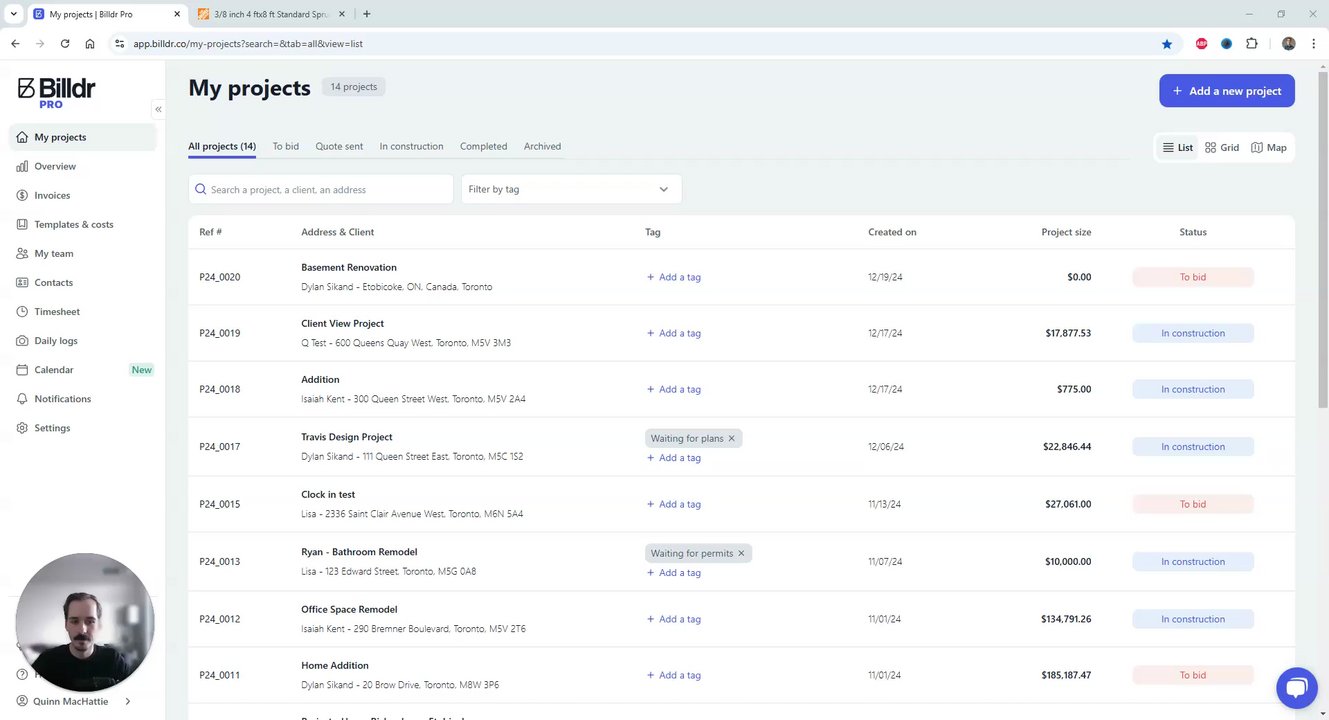The height and width of the screenshot is (720, 1329).
Task: Click the To bid status of Home Addition
Action: pyautogui.click(x=1193, y=675)
